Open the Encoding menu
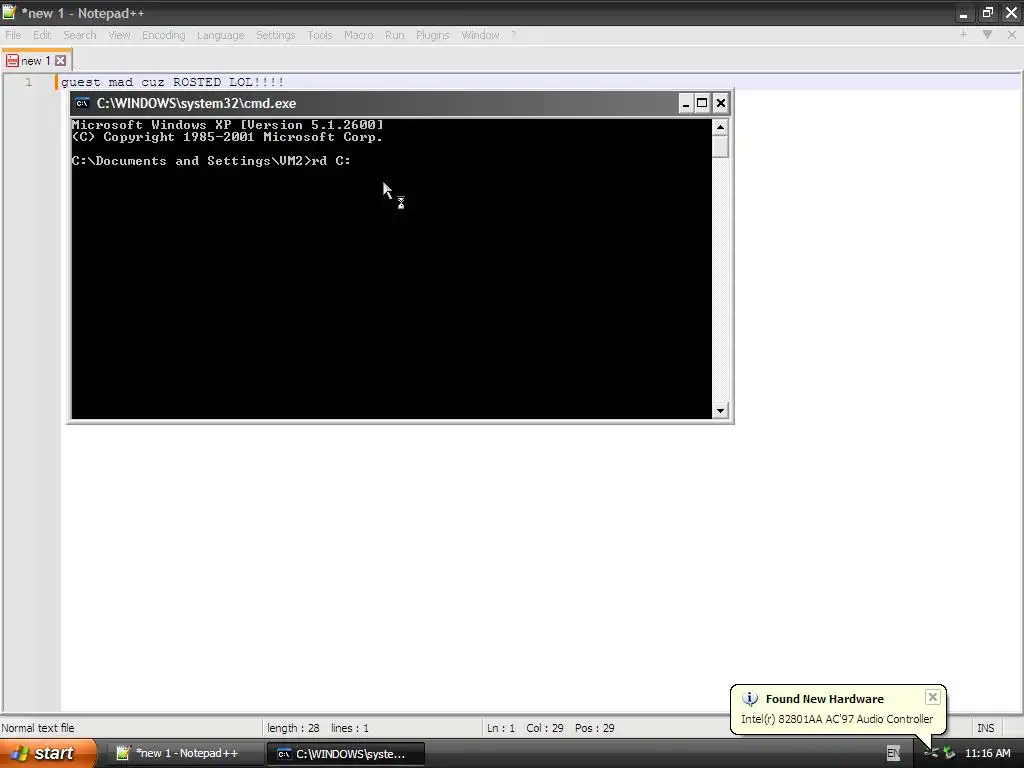Screen dimensions: 1024x768 [x=164, y=35]
